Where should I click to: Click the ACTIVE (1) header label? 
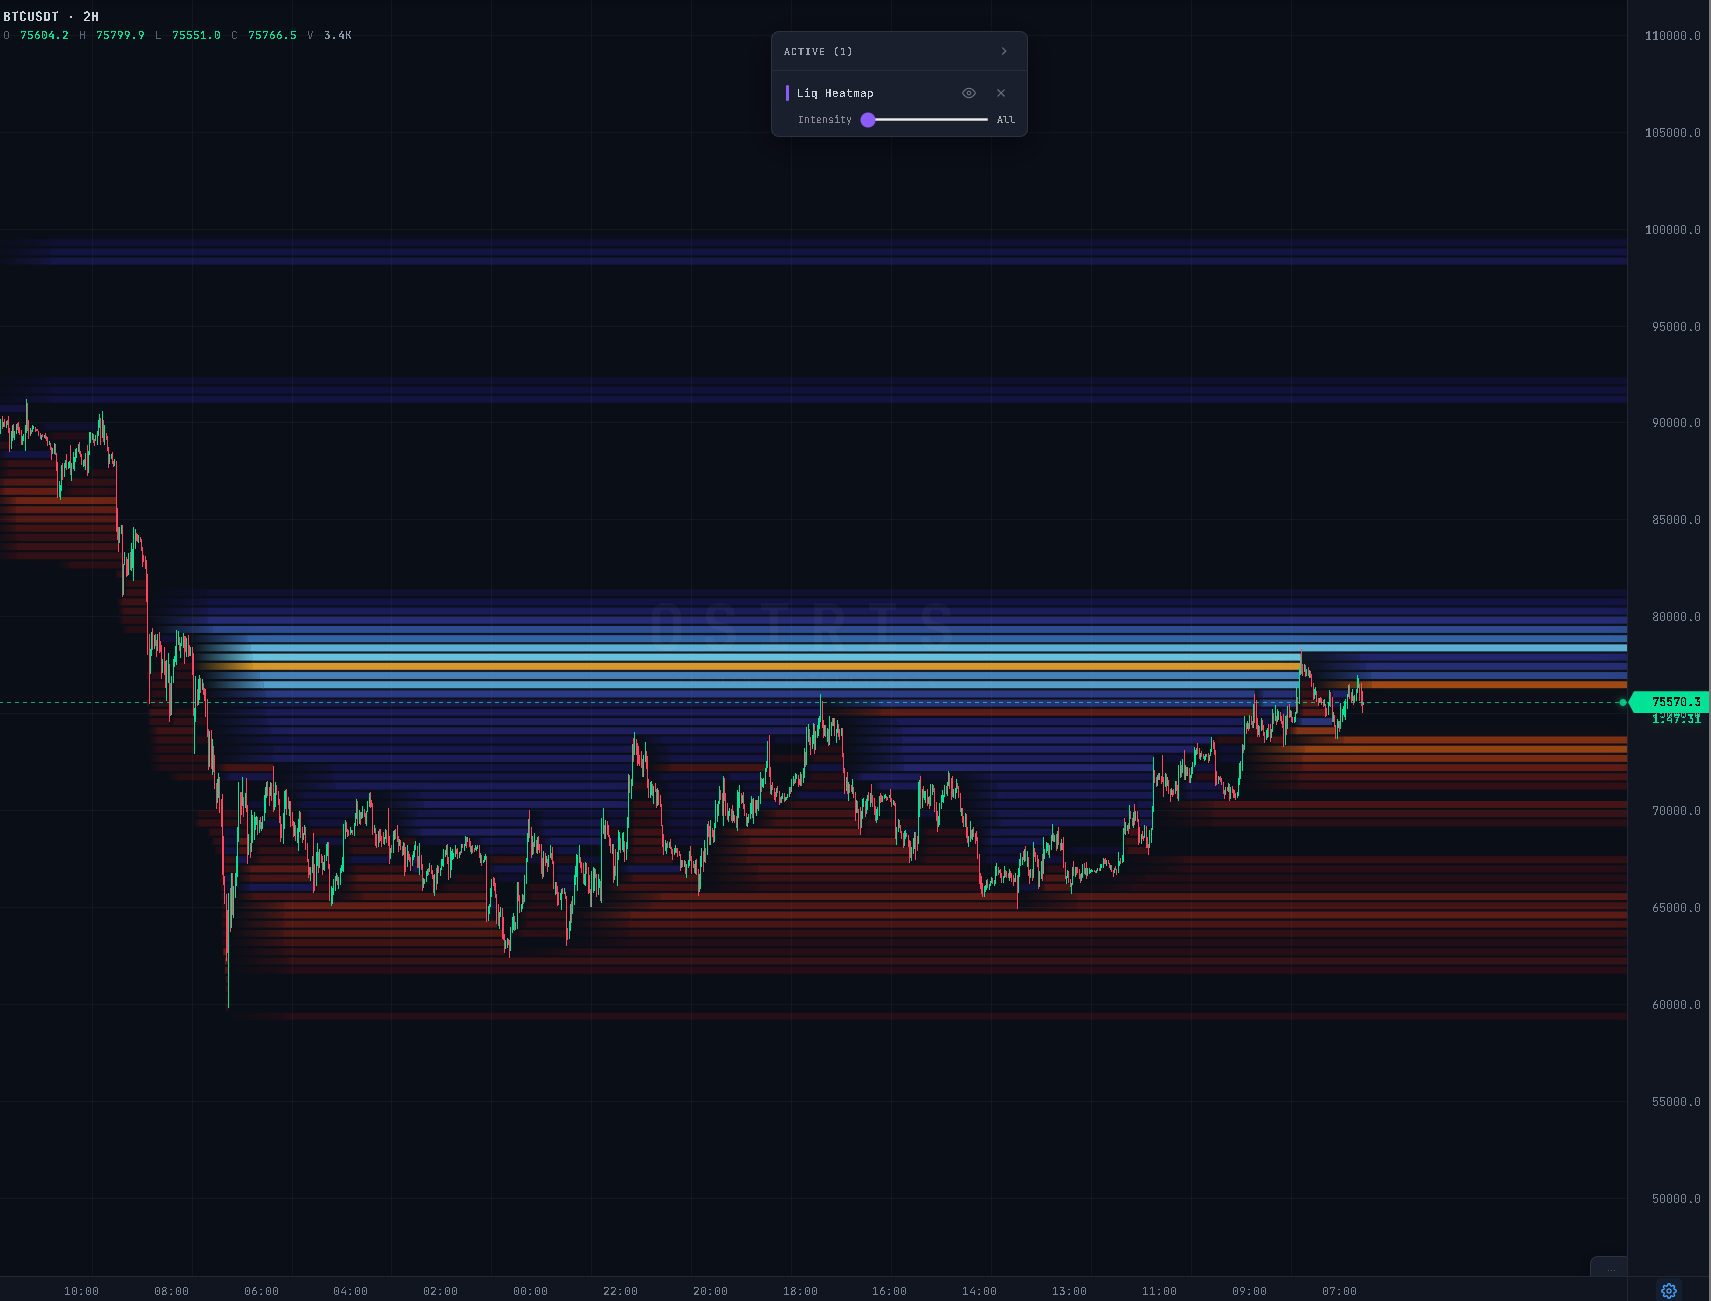click(x=818, y=51)
